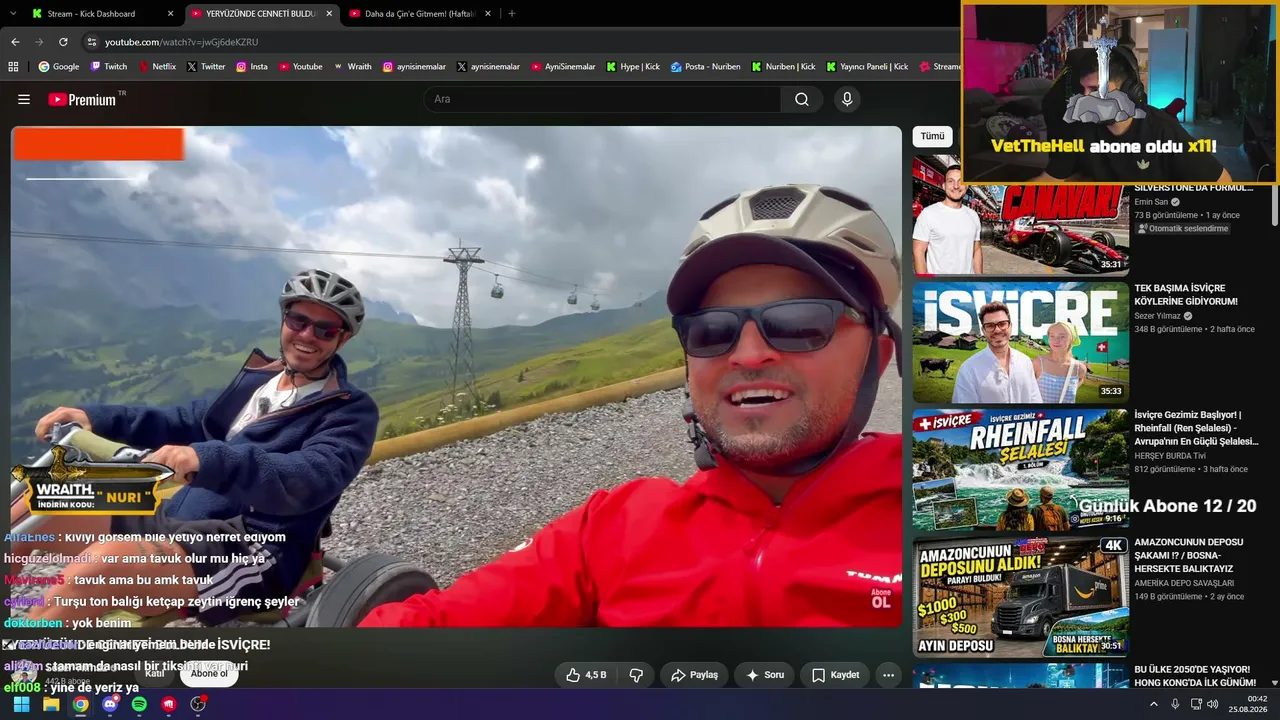Dislike the video with thumbs-down button
1280x720 pixels.
636,675
